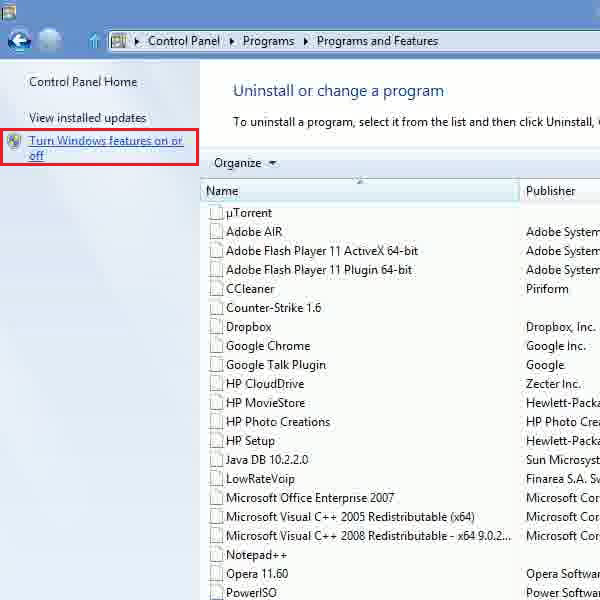Click the Piriform publisher cell
This screenshot has height=600, width=600.
point(547,289)
